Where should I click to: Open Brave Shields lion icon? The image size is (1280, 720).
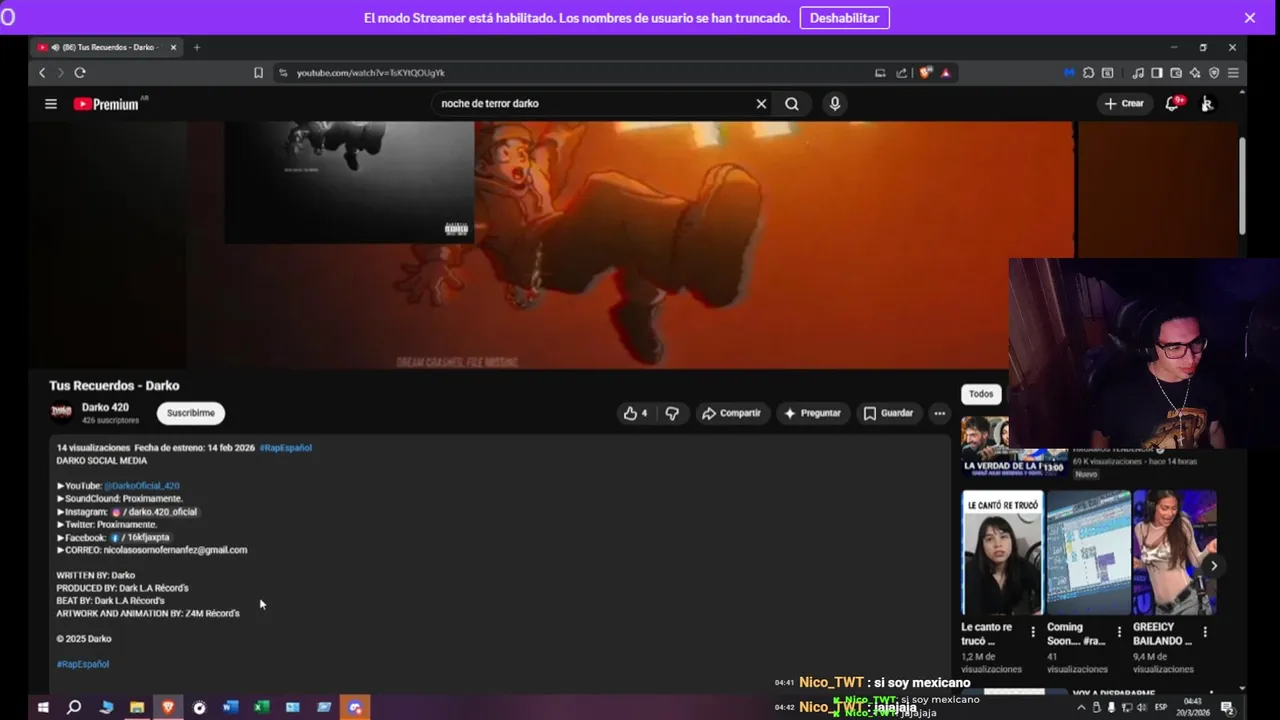926,73
